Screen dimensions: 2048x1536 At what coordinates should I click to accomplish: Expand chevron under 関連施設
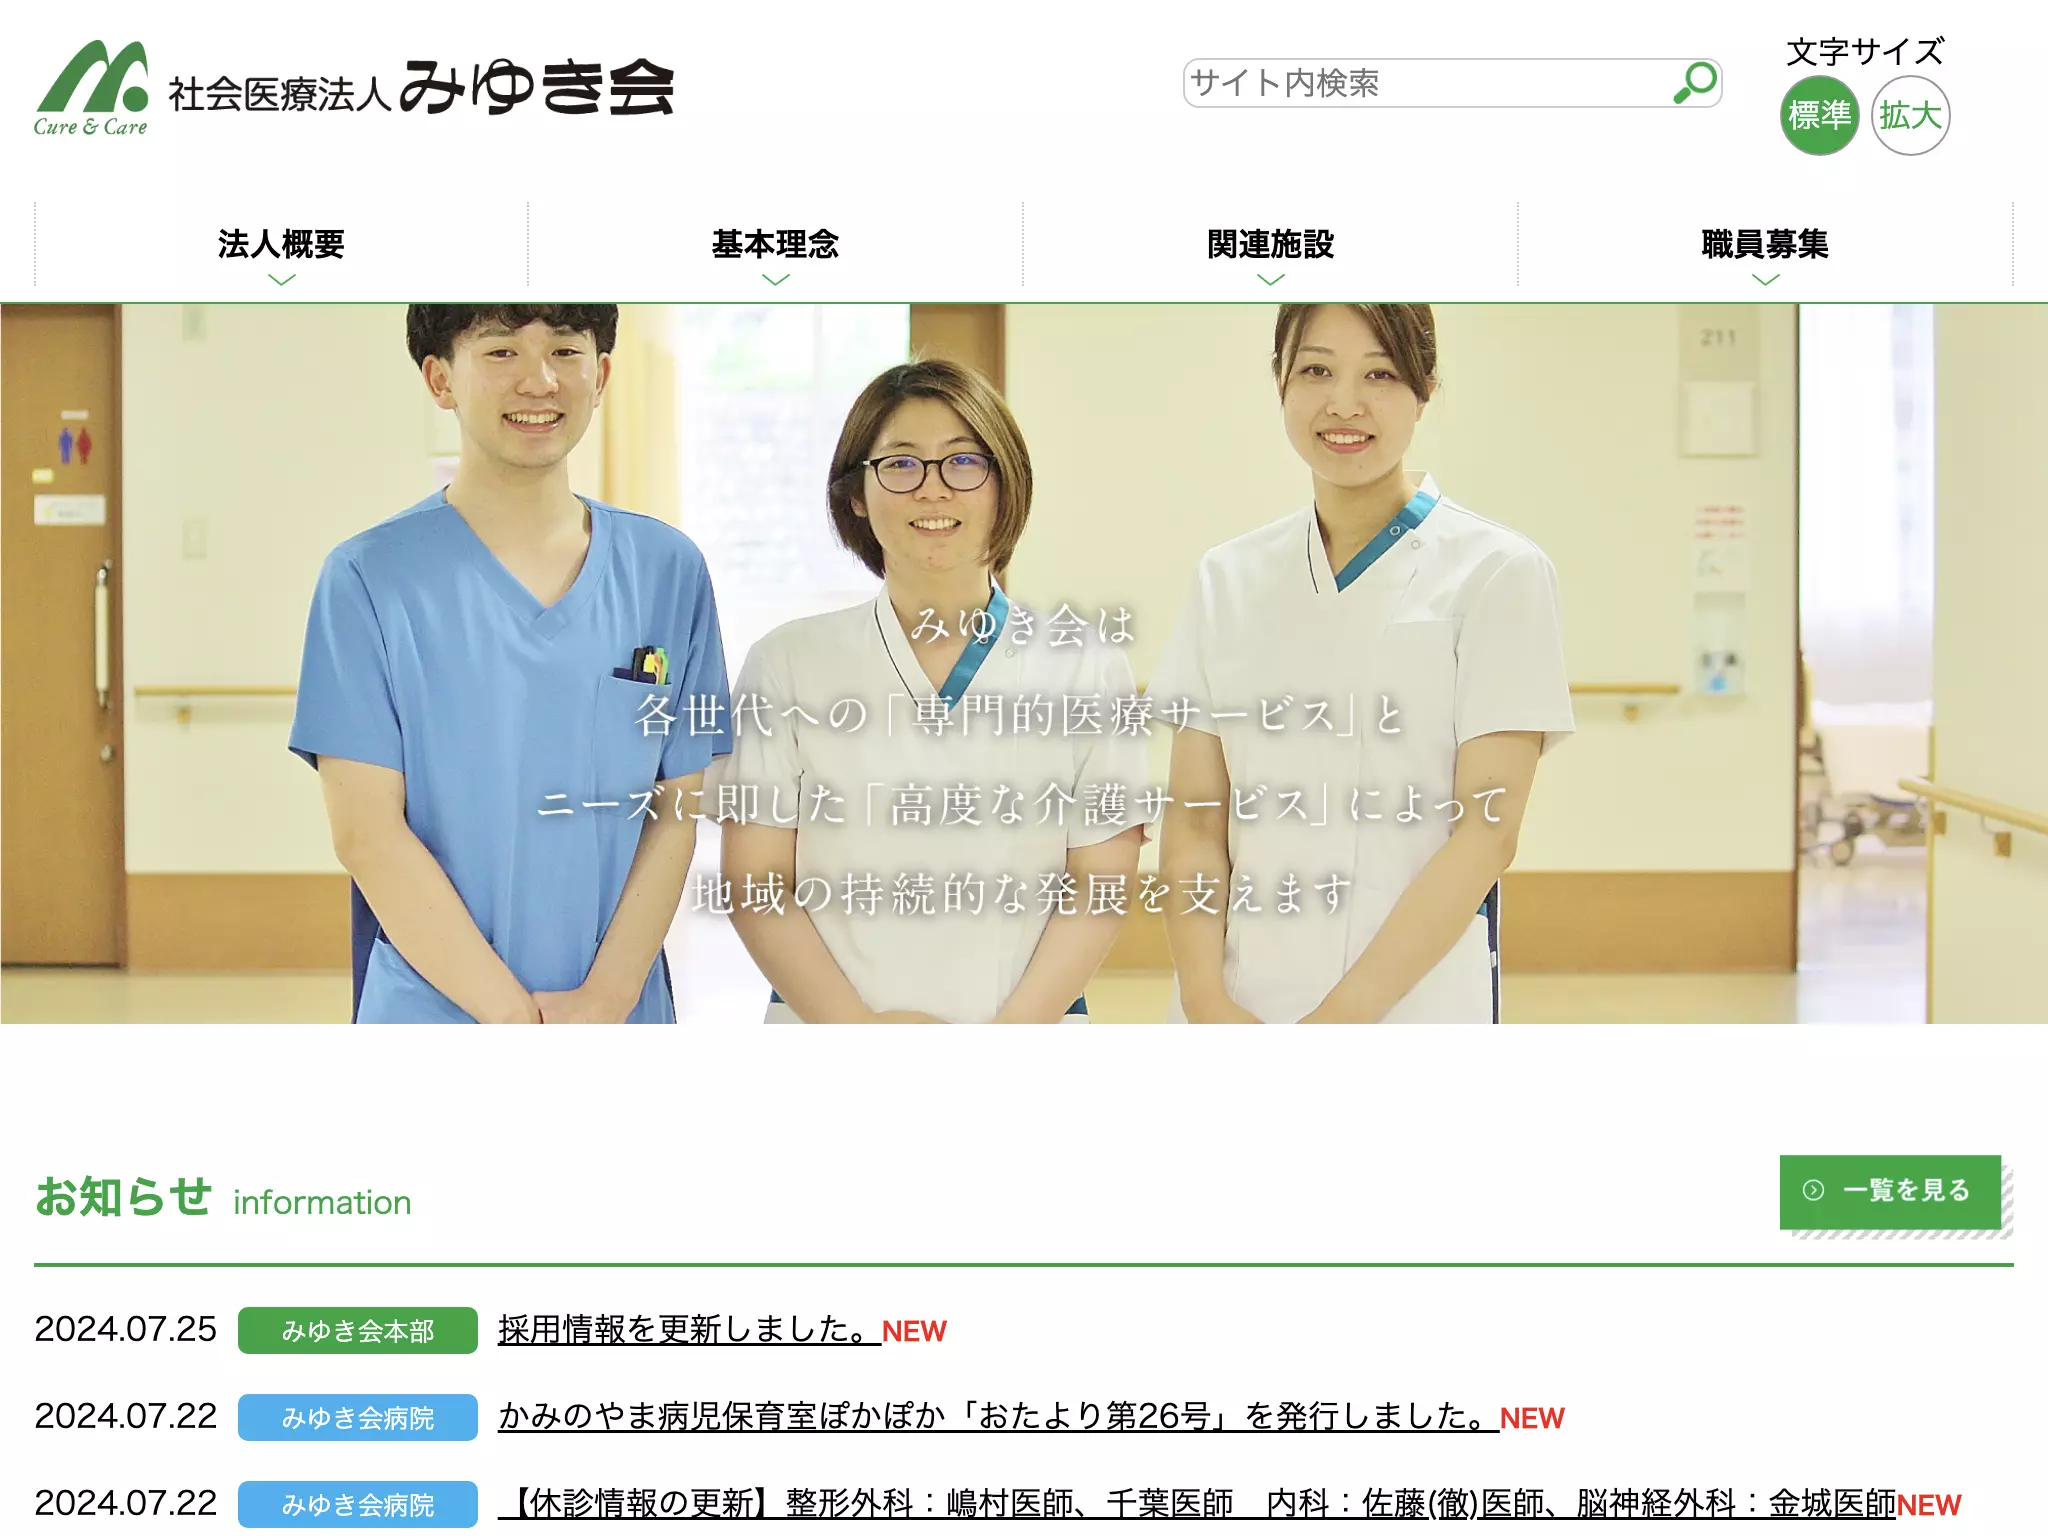[x=1271, y=280]
